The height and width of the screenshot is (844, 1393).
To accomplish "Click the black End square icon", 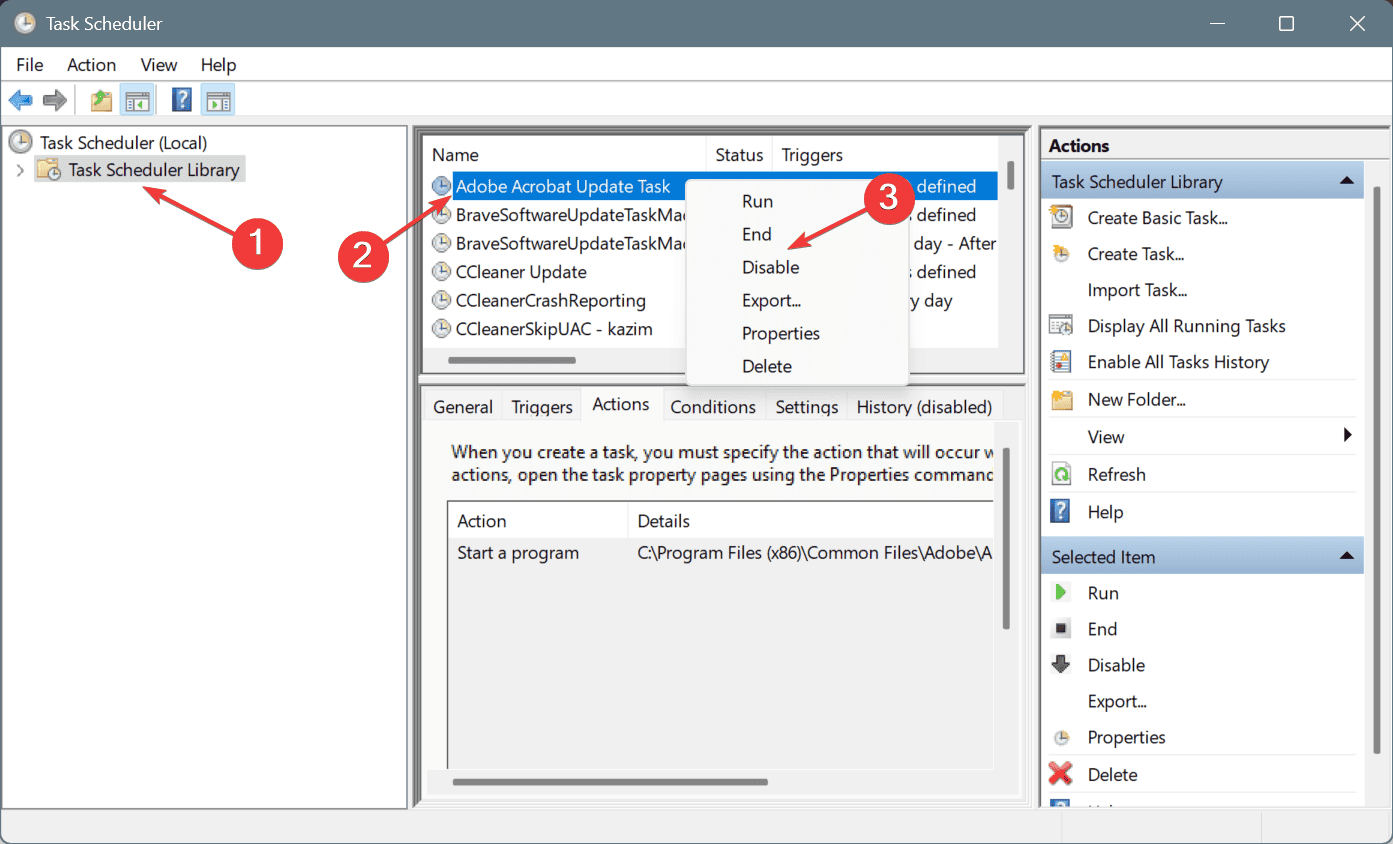I will 1062,629.
